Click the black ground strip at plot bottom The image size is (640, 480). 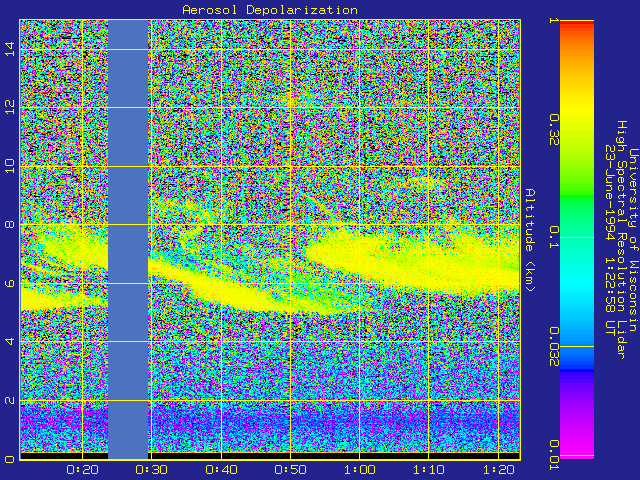[x=269, y=456]
